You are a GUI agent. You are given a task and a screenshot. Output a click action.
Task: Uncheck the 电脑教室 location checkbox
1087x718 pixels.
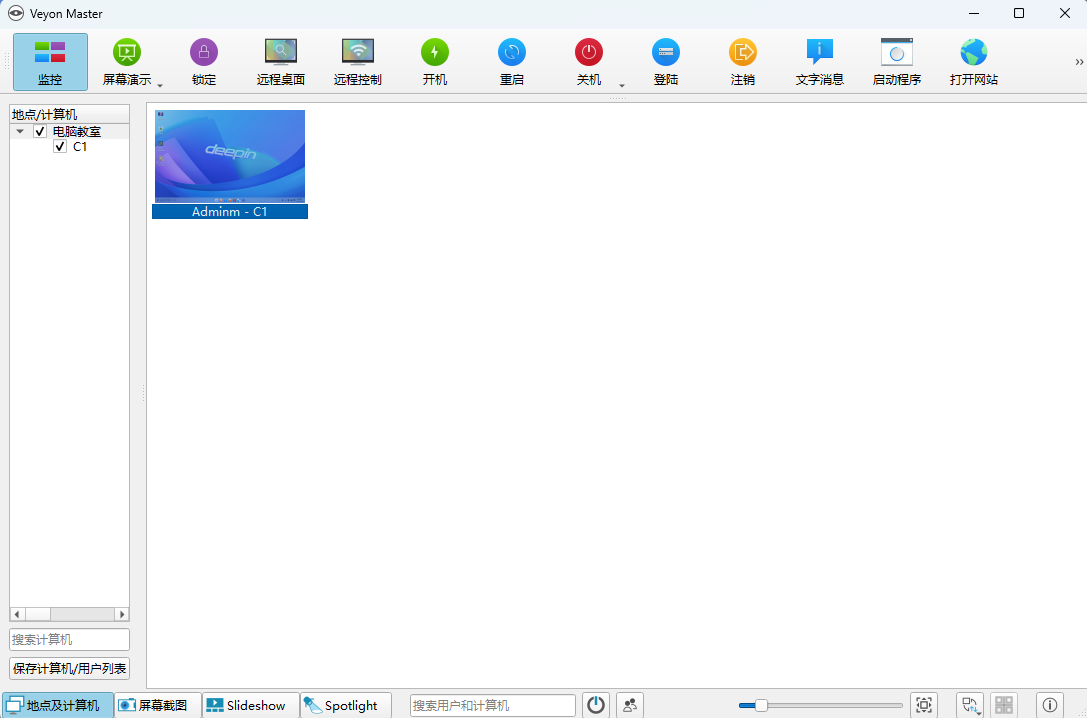pos(40,131)
